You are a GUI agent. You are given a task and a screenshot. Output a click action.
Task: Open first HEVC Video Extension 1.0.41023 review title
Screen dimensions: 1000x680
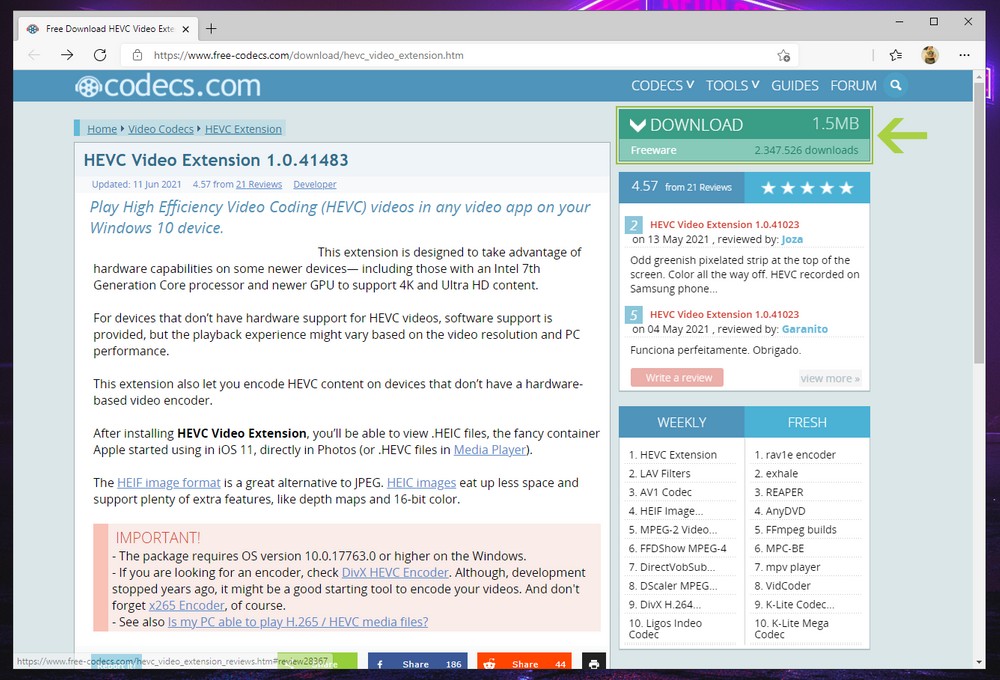pyautogui.click(x=724, y=225)
